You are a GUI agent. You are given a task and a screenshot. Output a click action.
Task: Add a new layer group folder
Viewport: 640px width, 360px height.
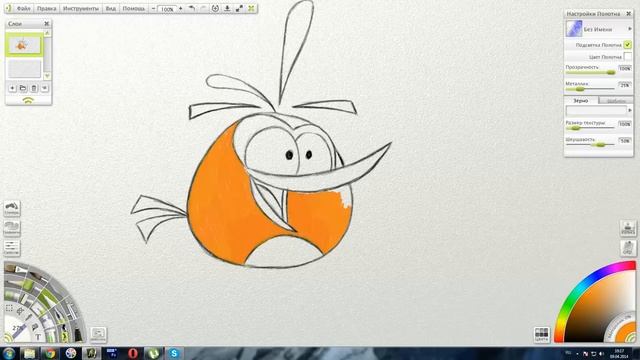pyautogui.click(x=23, y=88)
